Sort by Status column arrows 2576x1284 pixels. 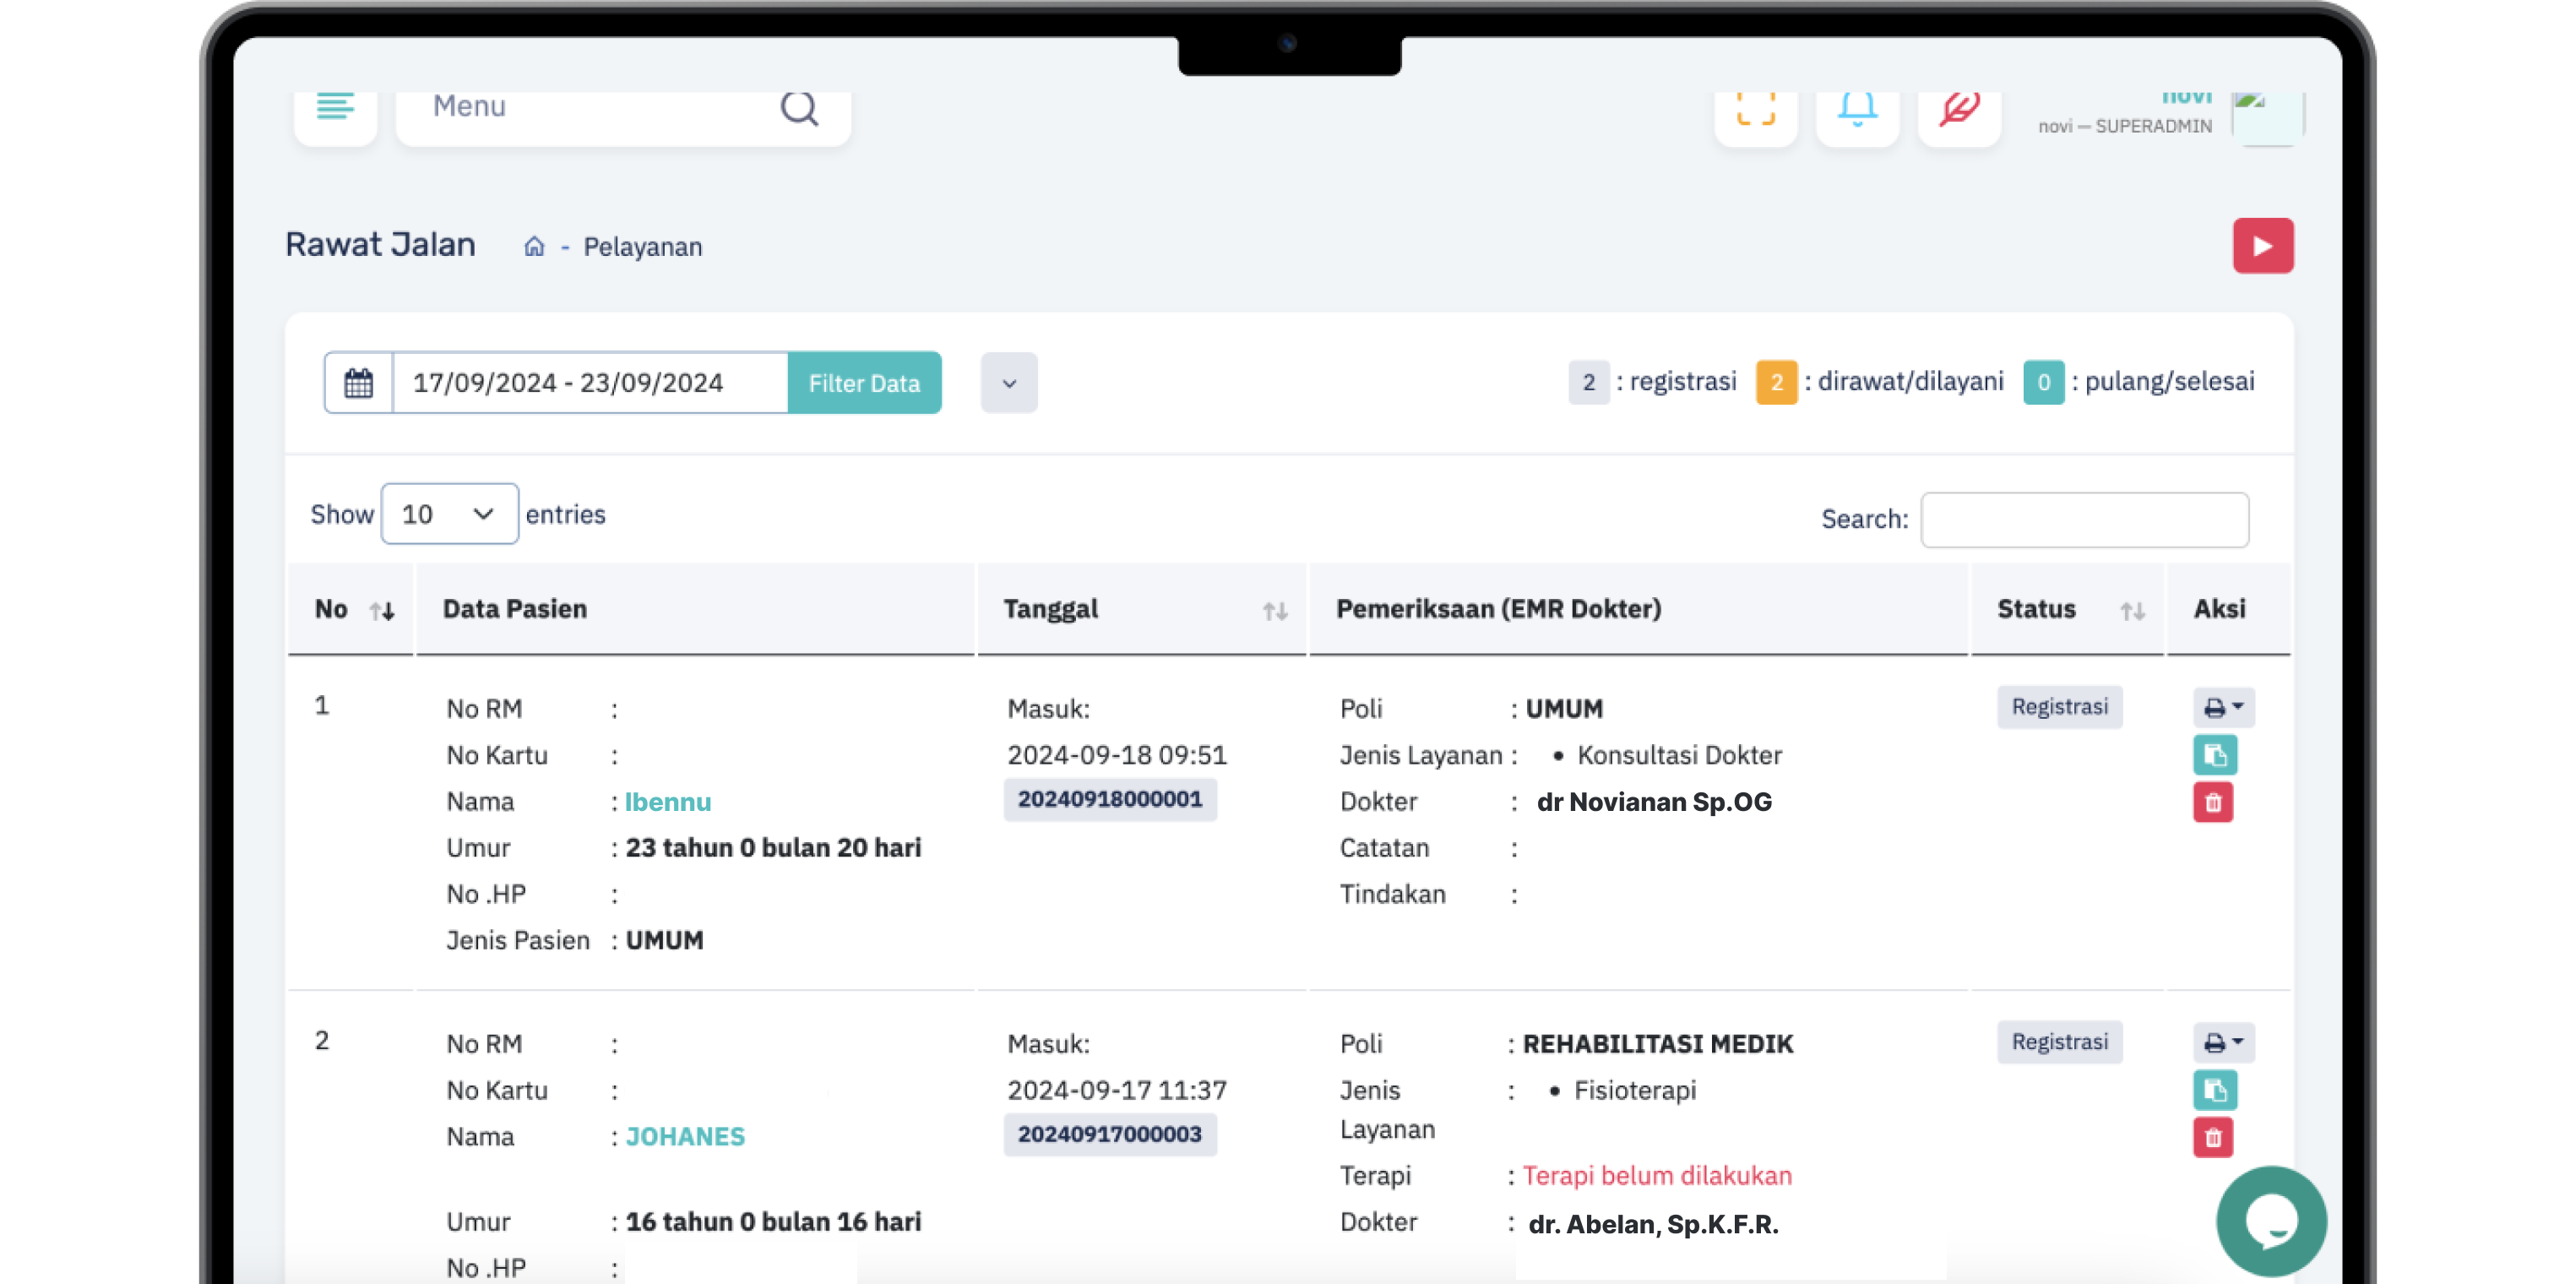coord(2132,611)
